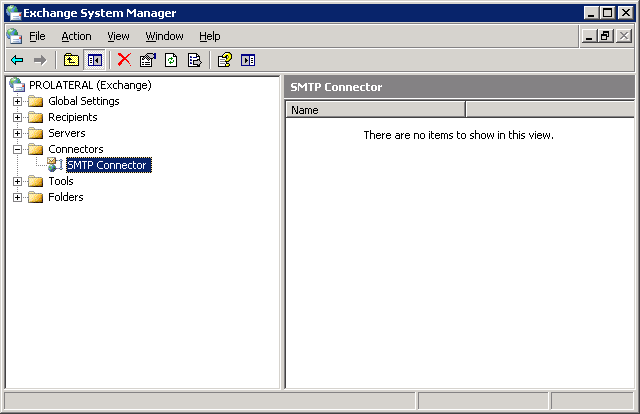Toggle Show/Hide Console Tree button
Screen dimensions: 640x414
(95, 60)
